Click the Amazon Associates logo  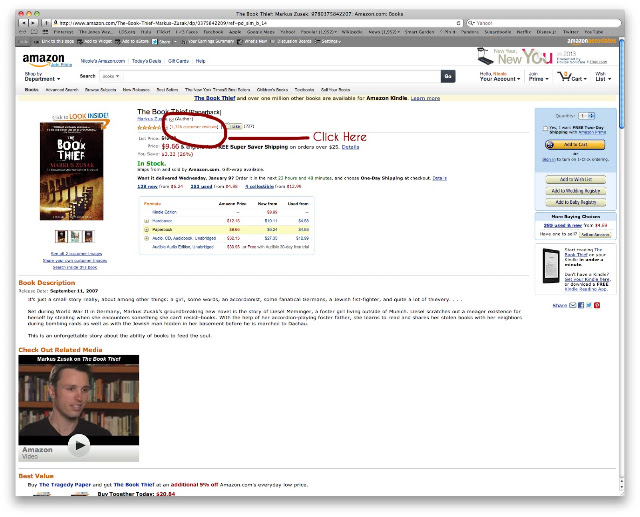click(591, 41)
